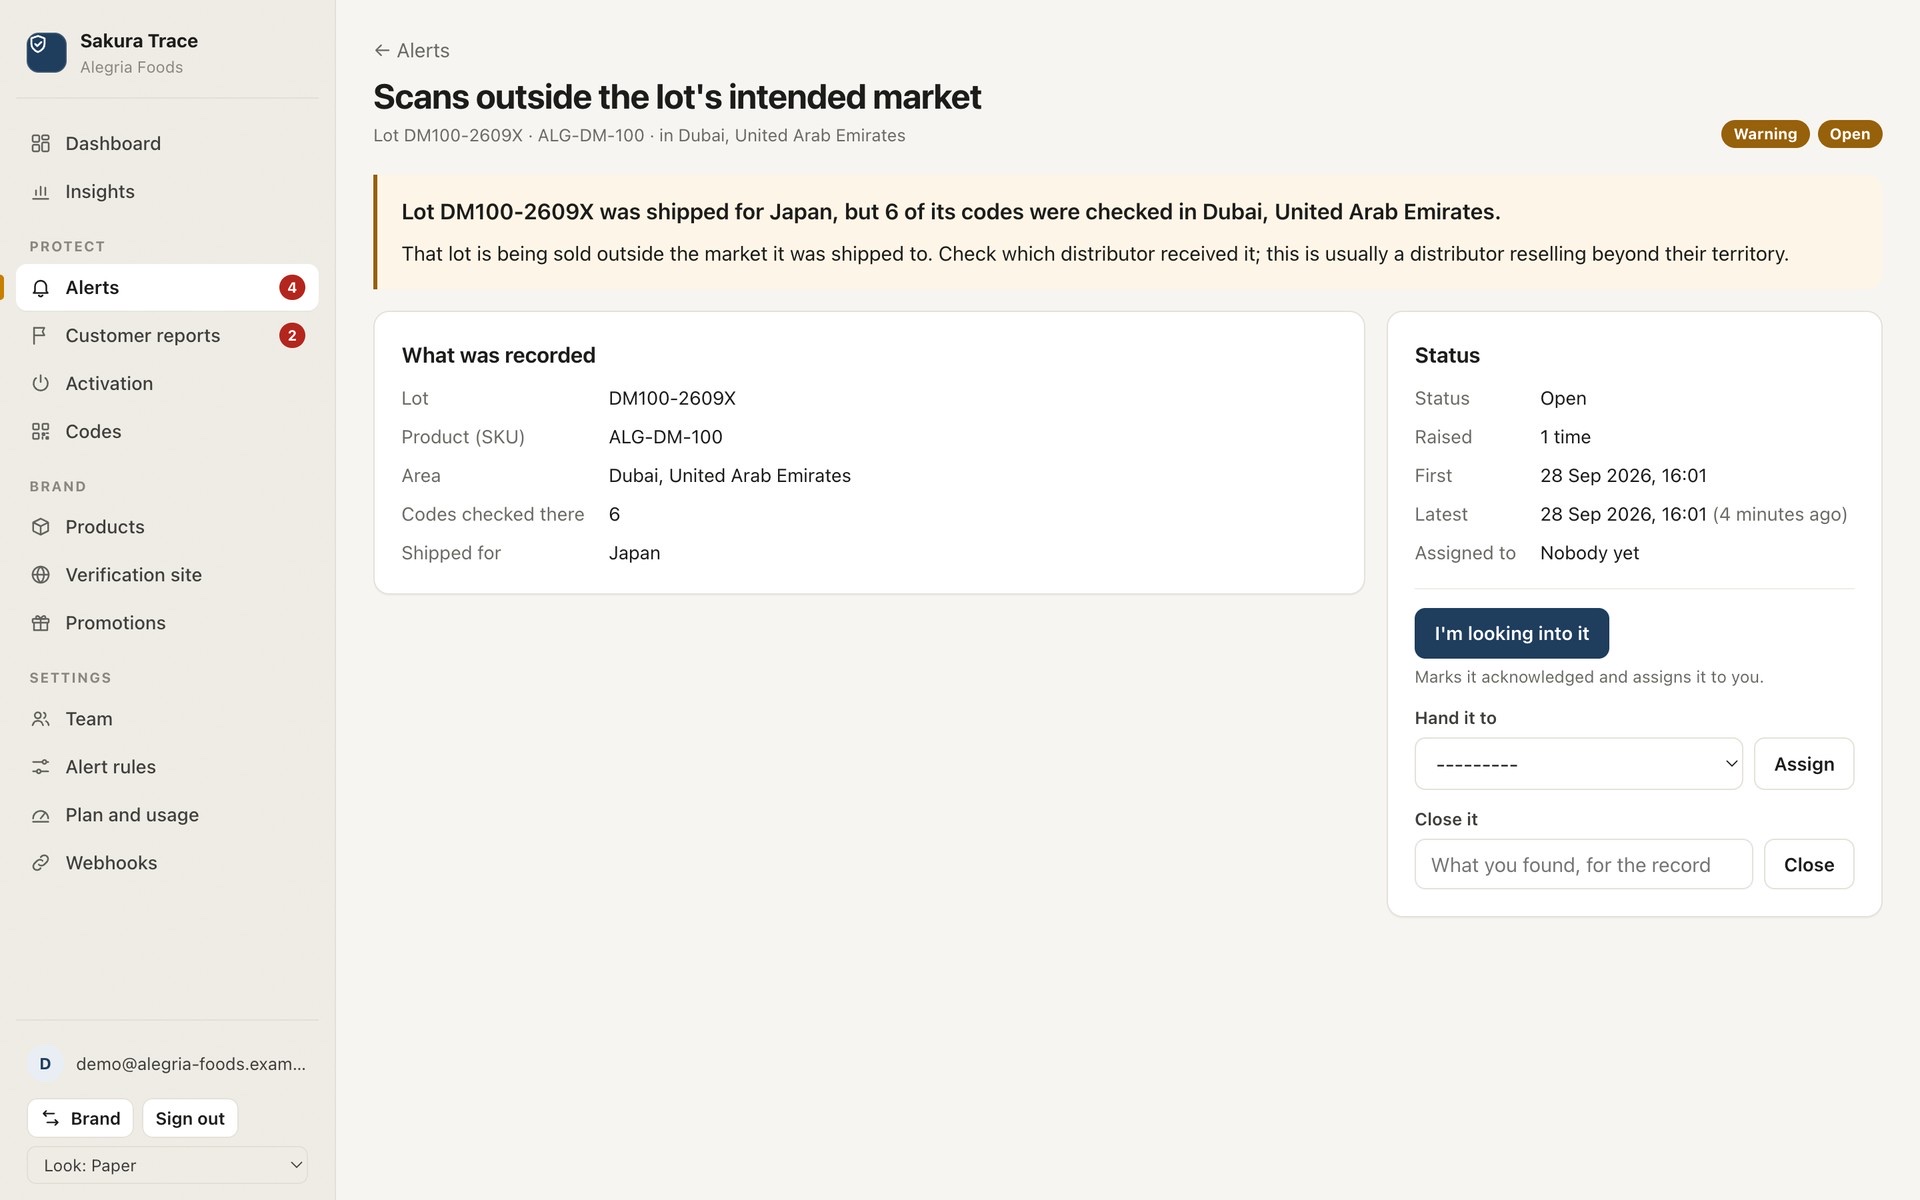Click the Verification site globe icon

(x=40, y=575)
